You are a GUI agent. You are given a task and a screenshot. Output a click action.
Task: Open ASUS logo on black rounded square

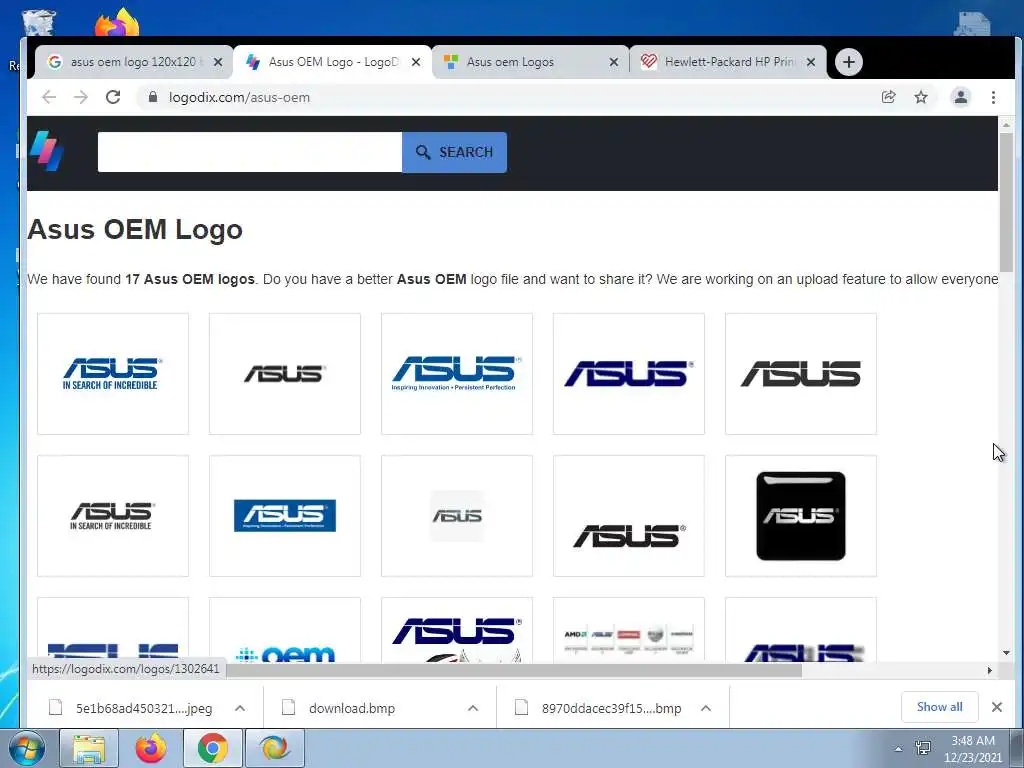point(801,516)
